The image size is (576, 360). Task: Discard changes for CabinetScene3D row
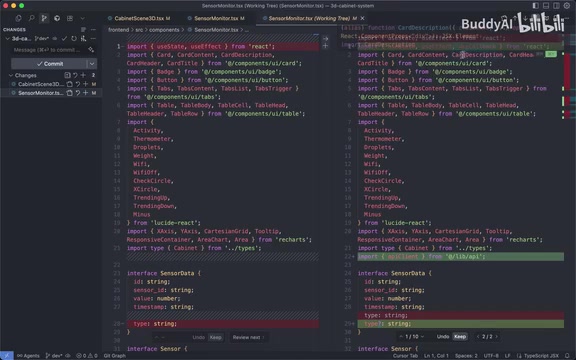[x=78, y=84]
